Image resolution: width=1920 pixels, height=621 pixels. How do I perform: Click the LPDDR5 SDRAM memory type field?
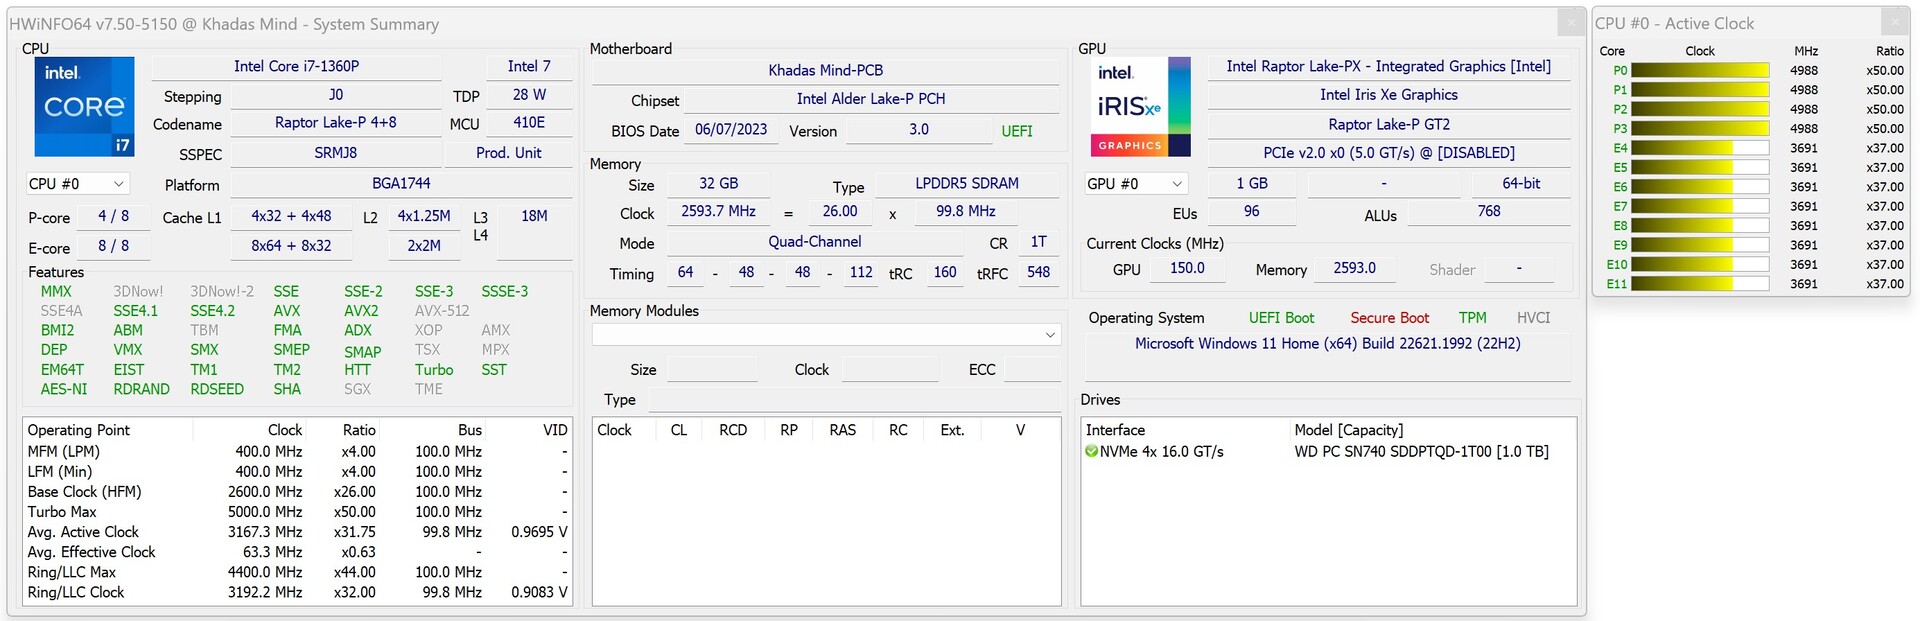coord(967,184)
